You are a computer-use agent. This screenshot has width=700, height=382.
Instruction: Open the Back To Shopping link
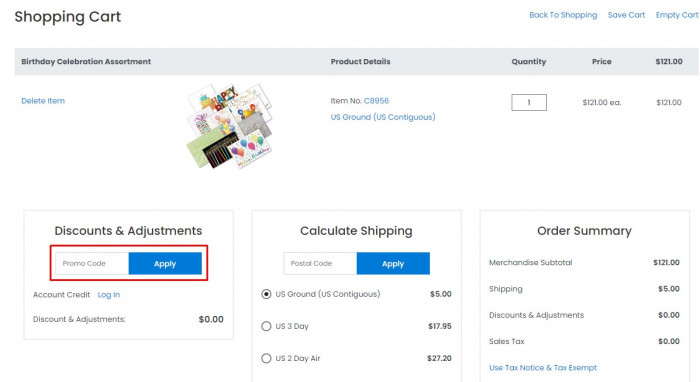(x=563, y=15)
